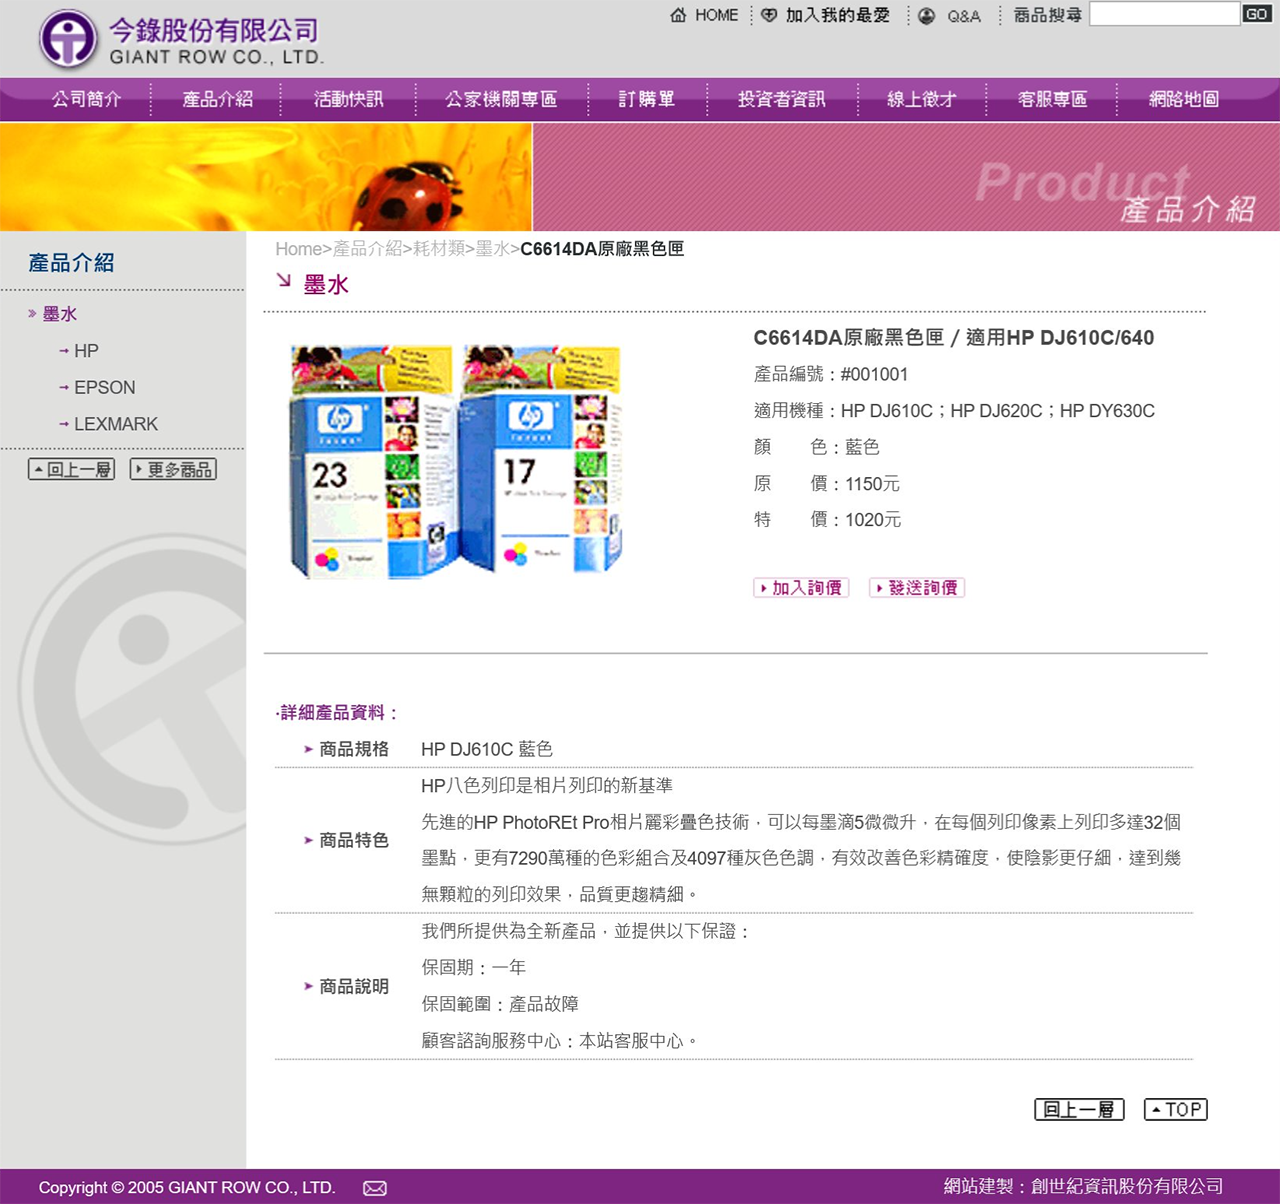
Task: Click the ladybug banner image
Action: coord(266,177)
